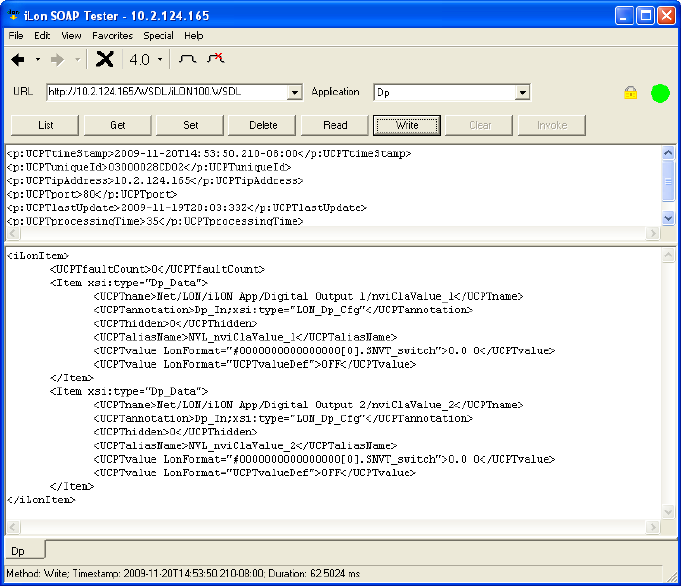Open the 4.0 version dropdown arrow
The width and height of the screenshot is (681, 586).
click(x=160, y=60)
